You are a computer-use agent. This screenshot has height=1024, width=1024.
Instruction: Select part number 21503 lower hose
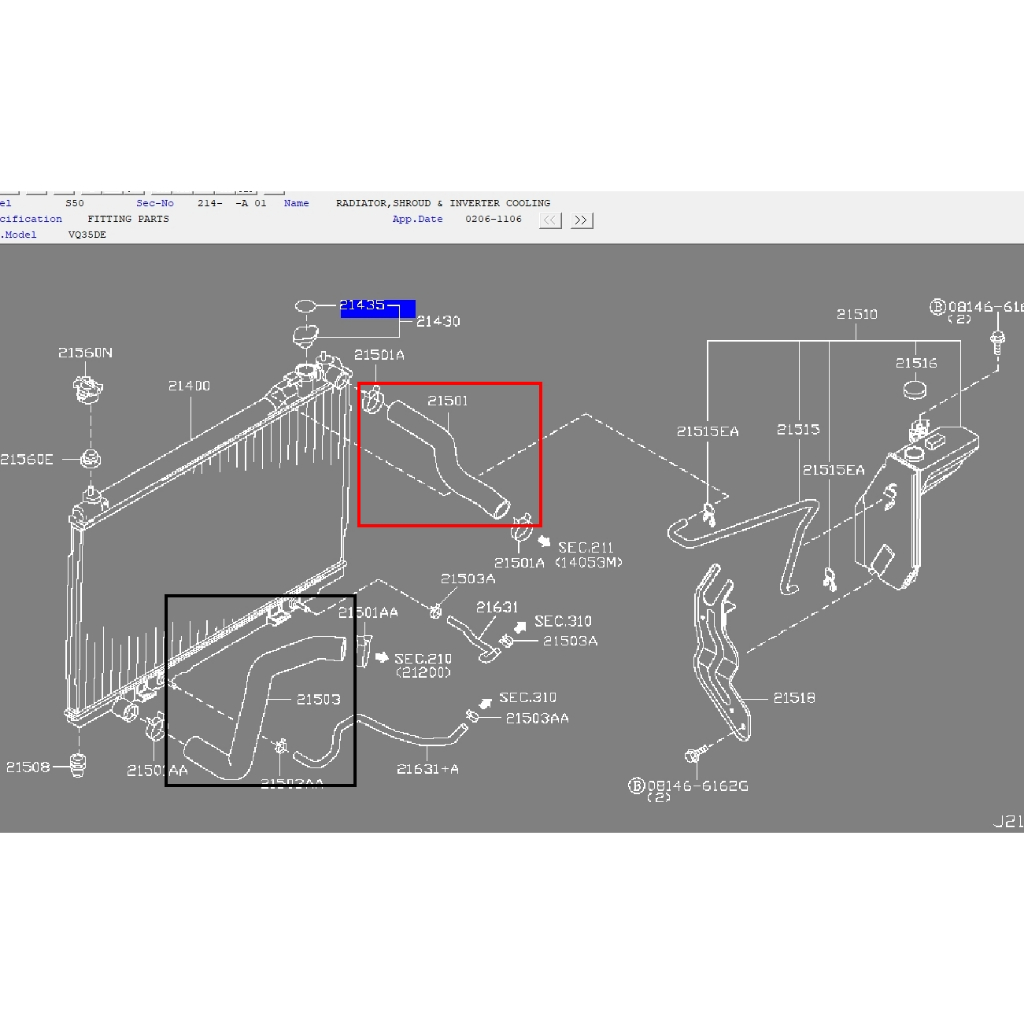point(318,699)
